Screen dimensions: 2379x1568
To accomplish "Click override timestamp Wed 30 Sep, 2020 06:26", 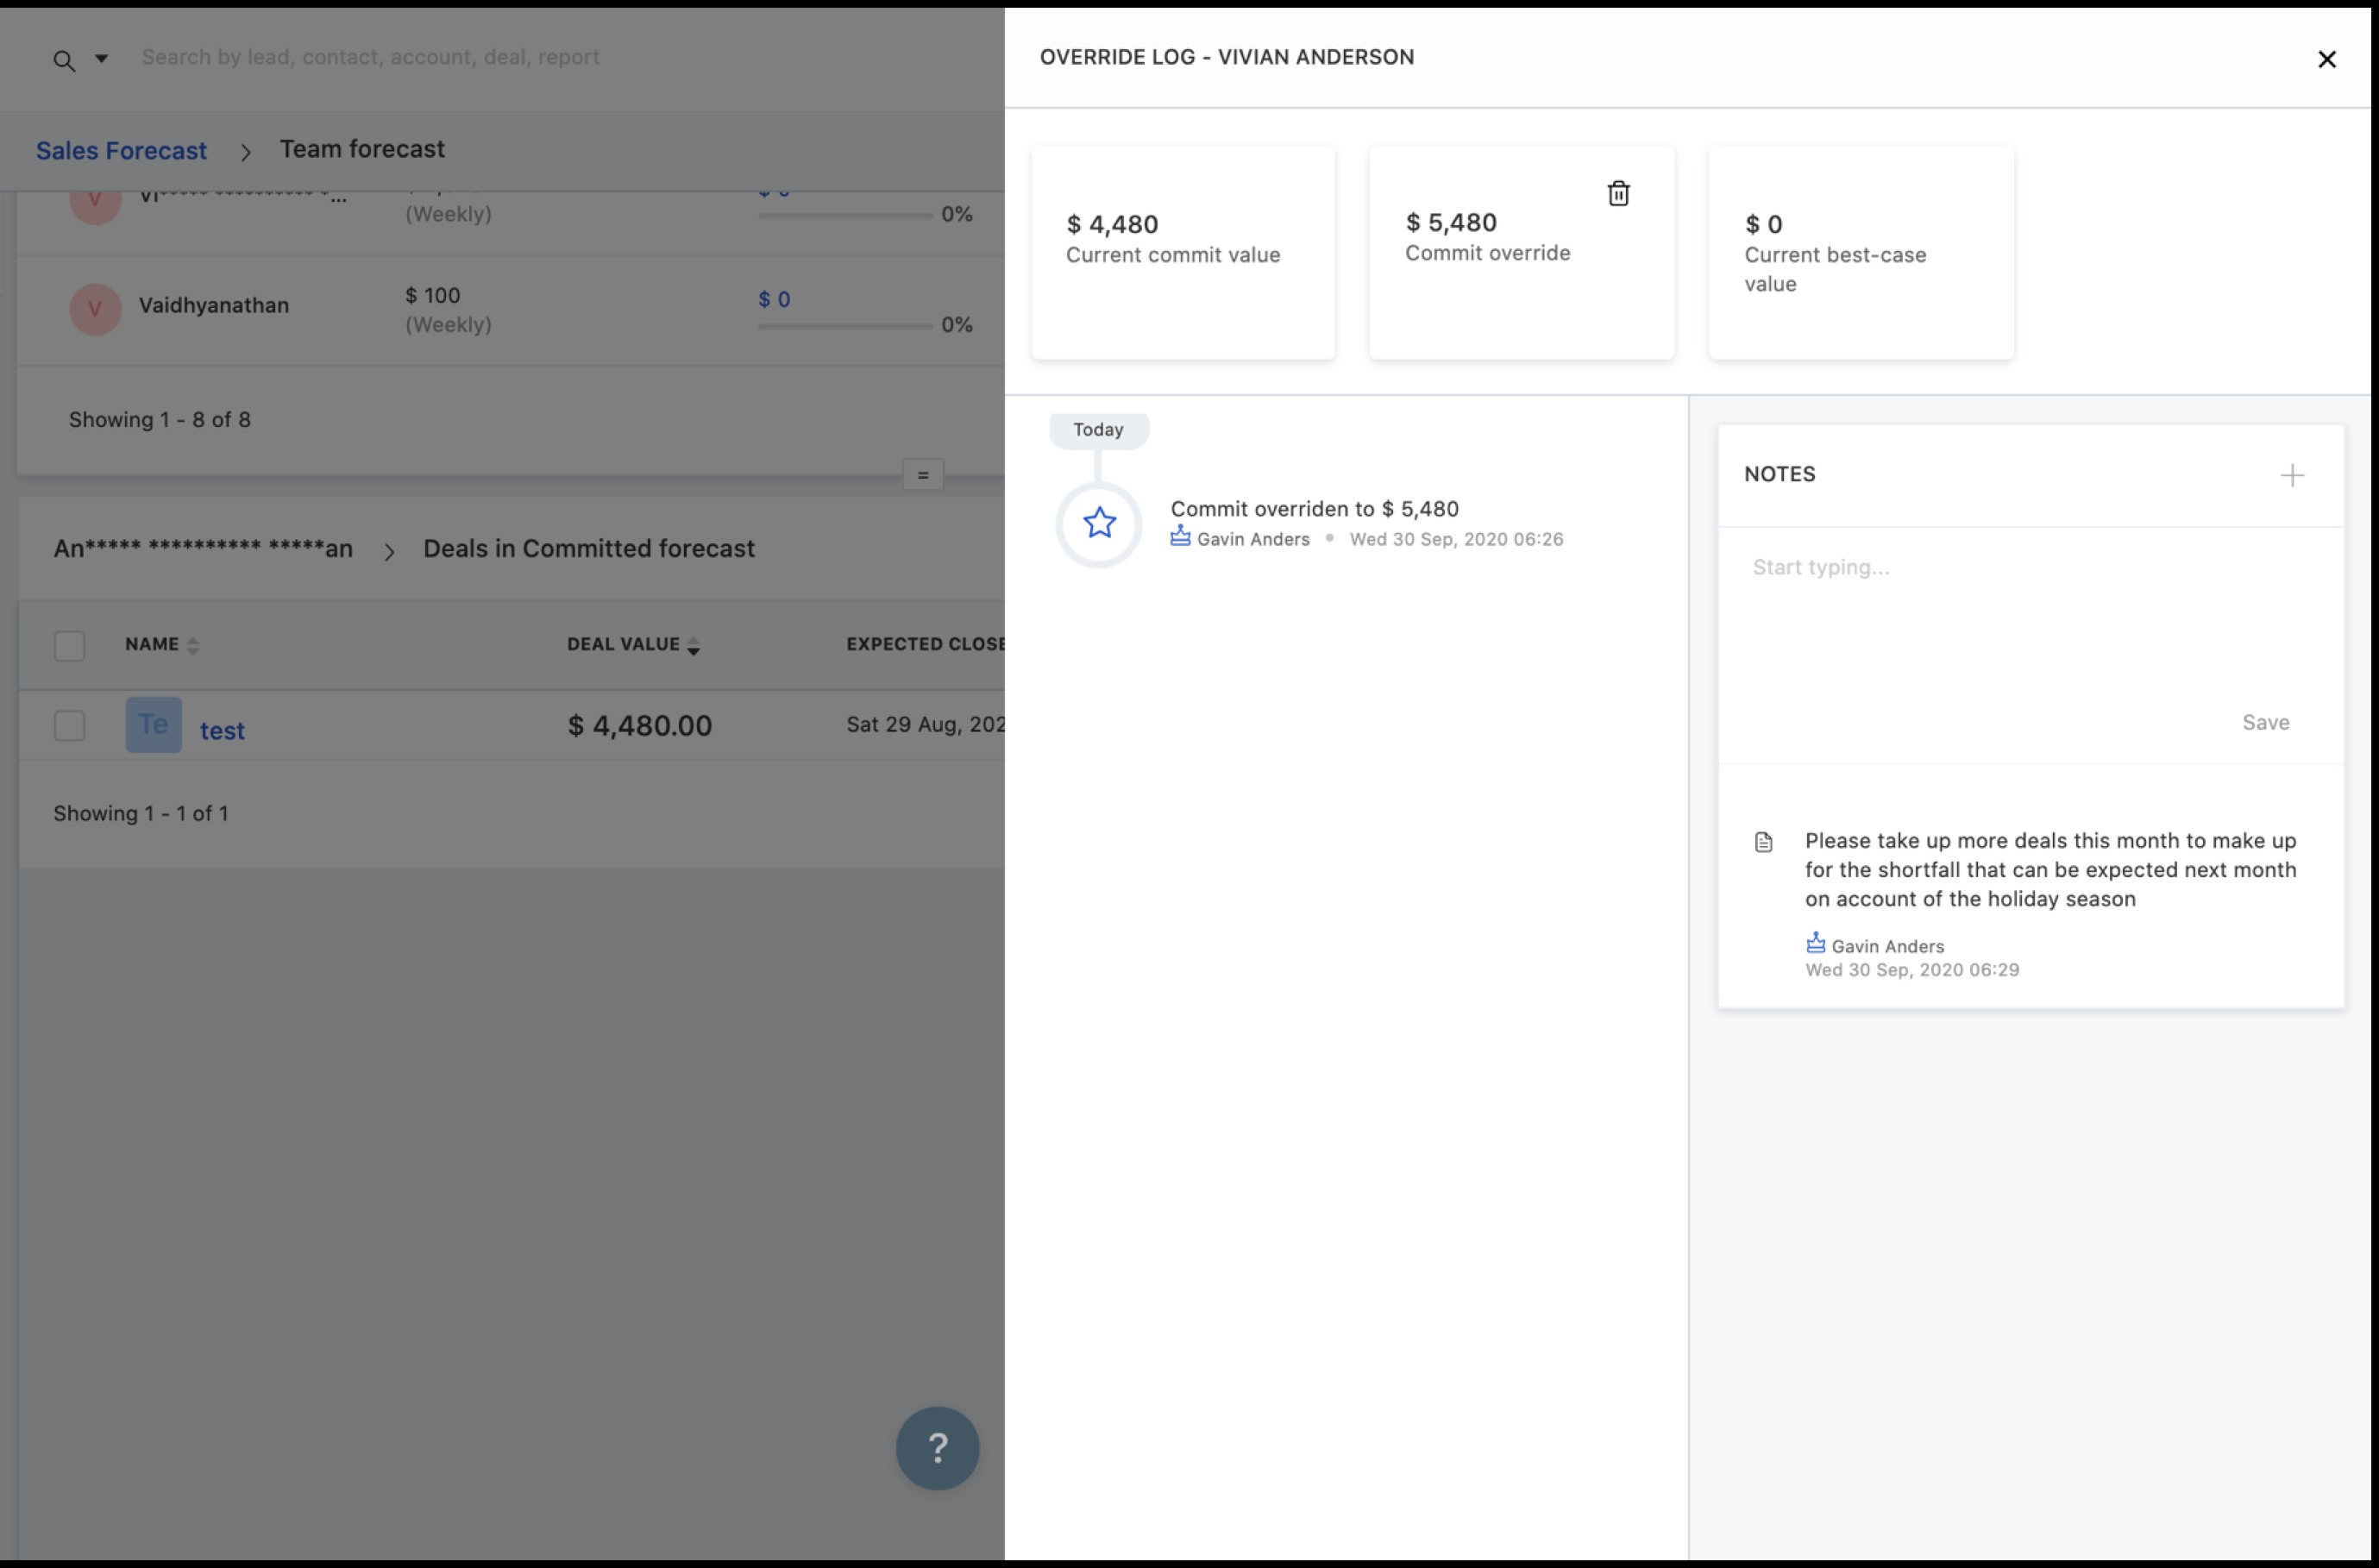I will click(x=1456, y=539).
